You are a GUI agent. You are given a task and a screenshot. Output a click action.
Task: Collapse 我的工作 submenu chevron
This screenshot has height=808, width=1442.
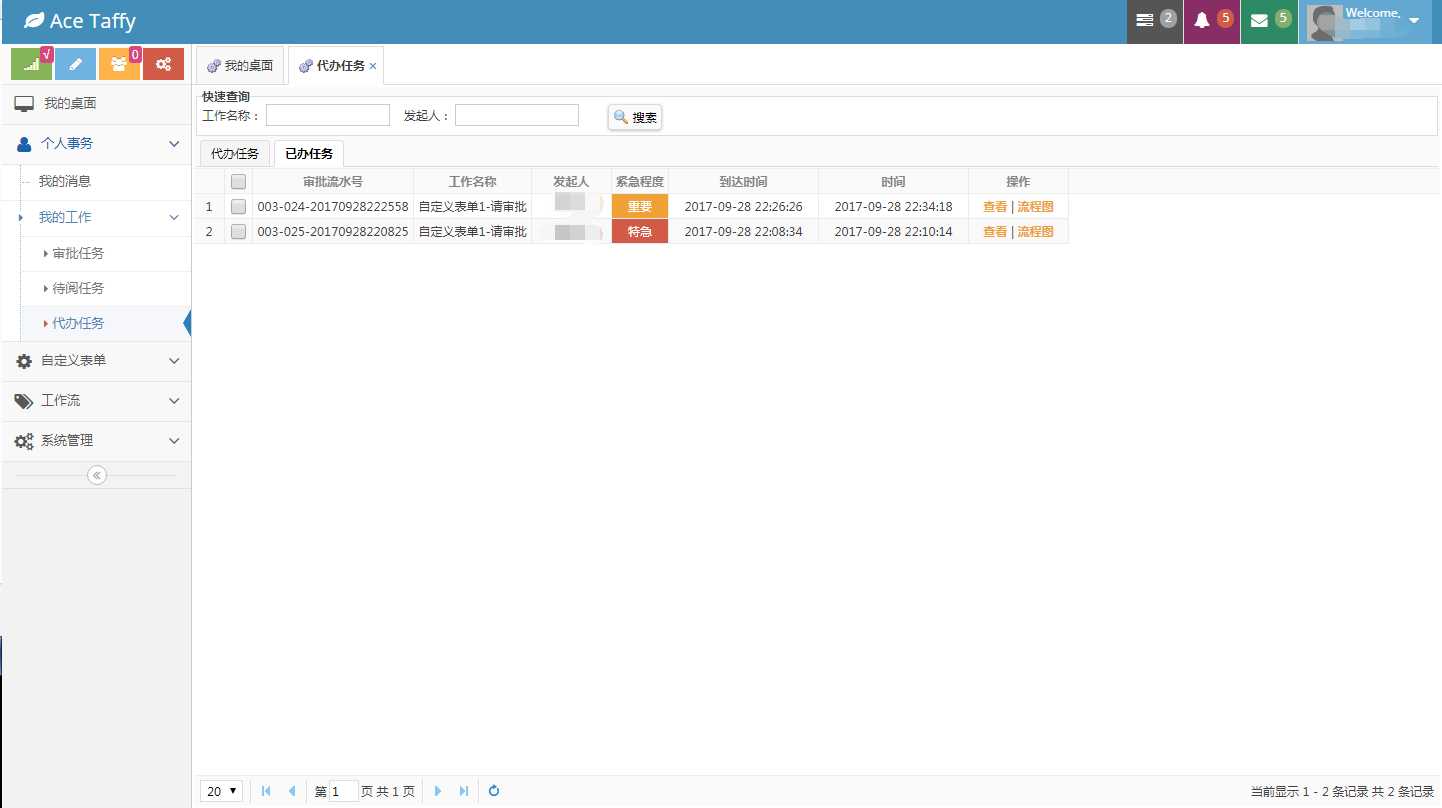click(x=174, y=217)
